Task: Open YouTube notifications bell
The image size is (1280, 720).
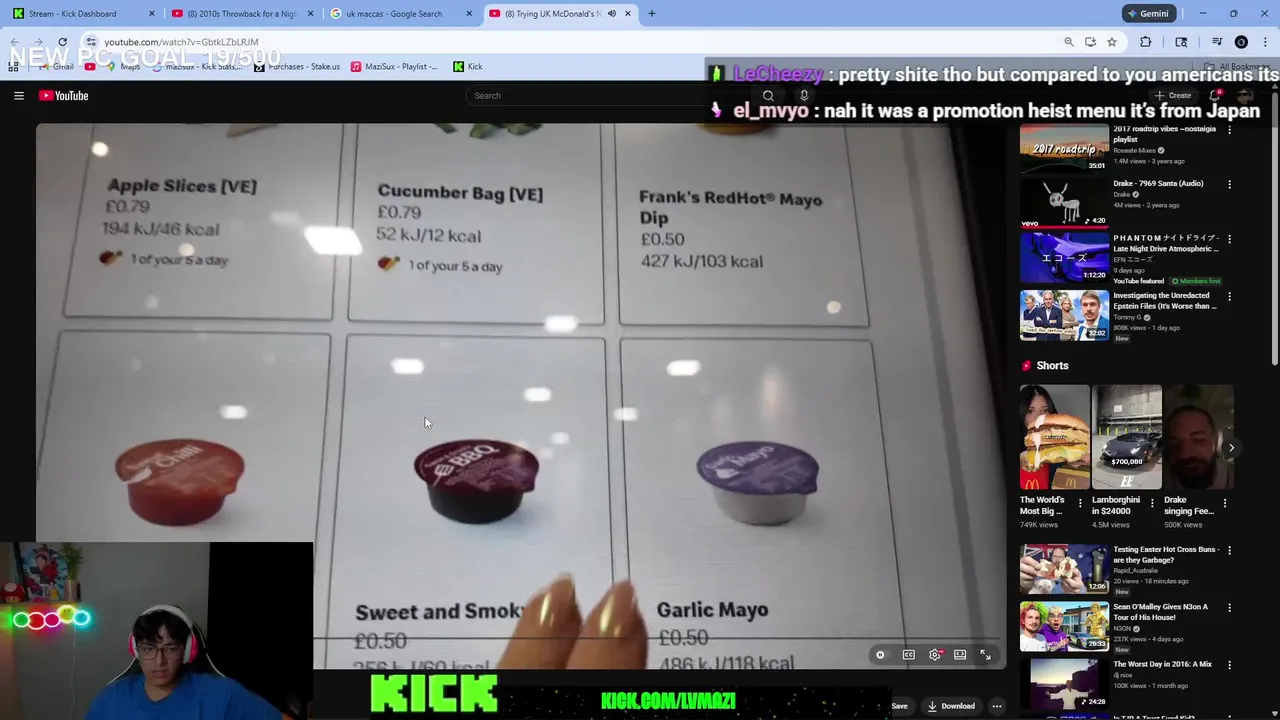Action: point(1214,96)
